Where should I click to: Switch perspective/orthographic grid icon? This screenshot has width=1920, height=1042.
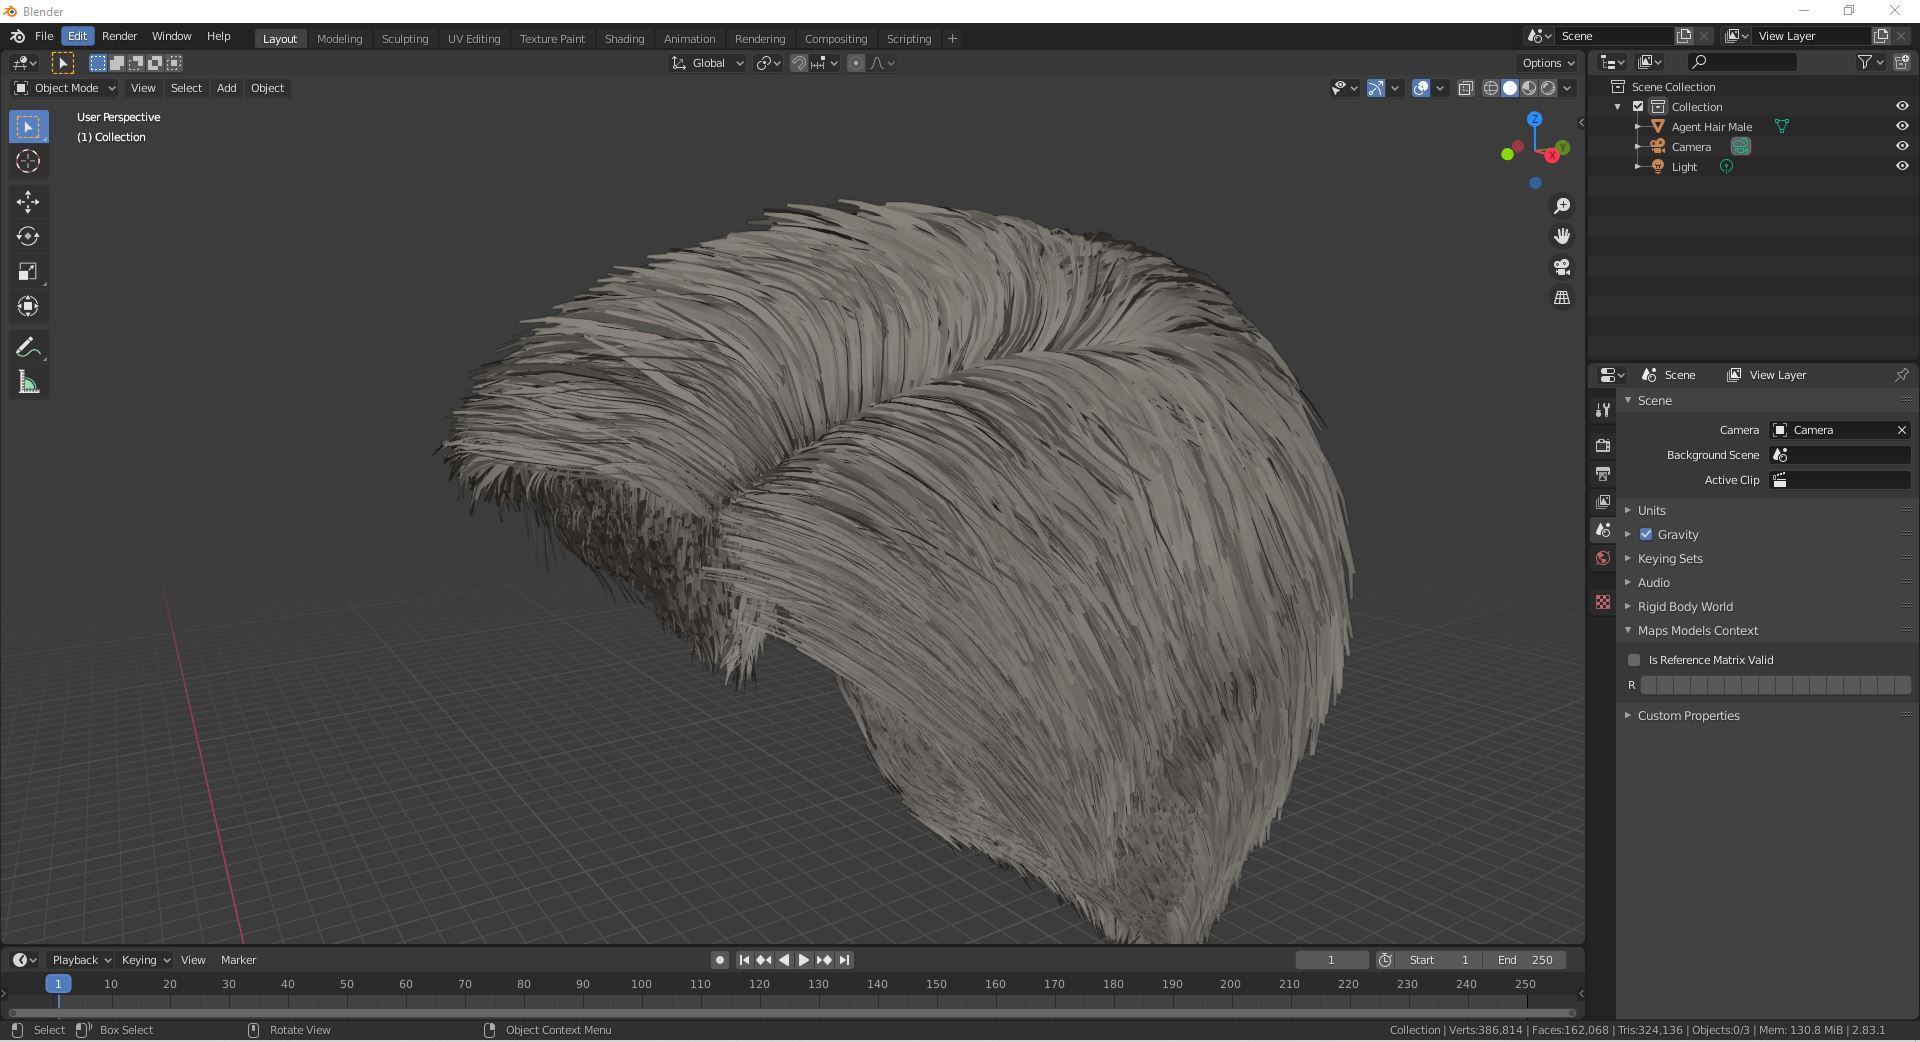coord(1562,298)
